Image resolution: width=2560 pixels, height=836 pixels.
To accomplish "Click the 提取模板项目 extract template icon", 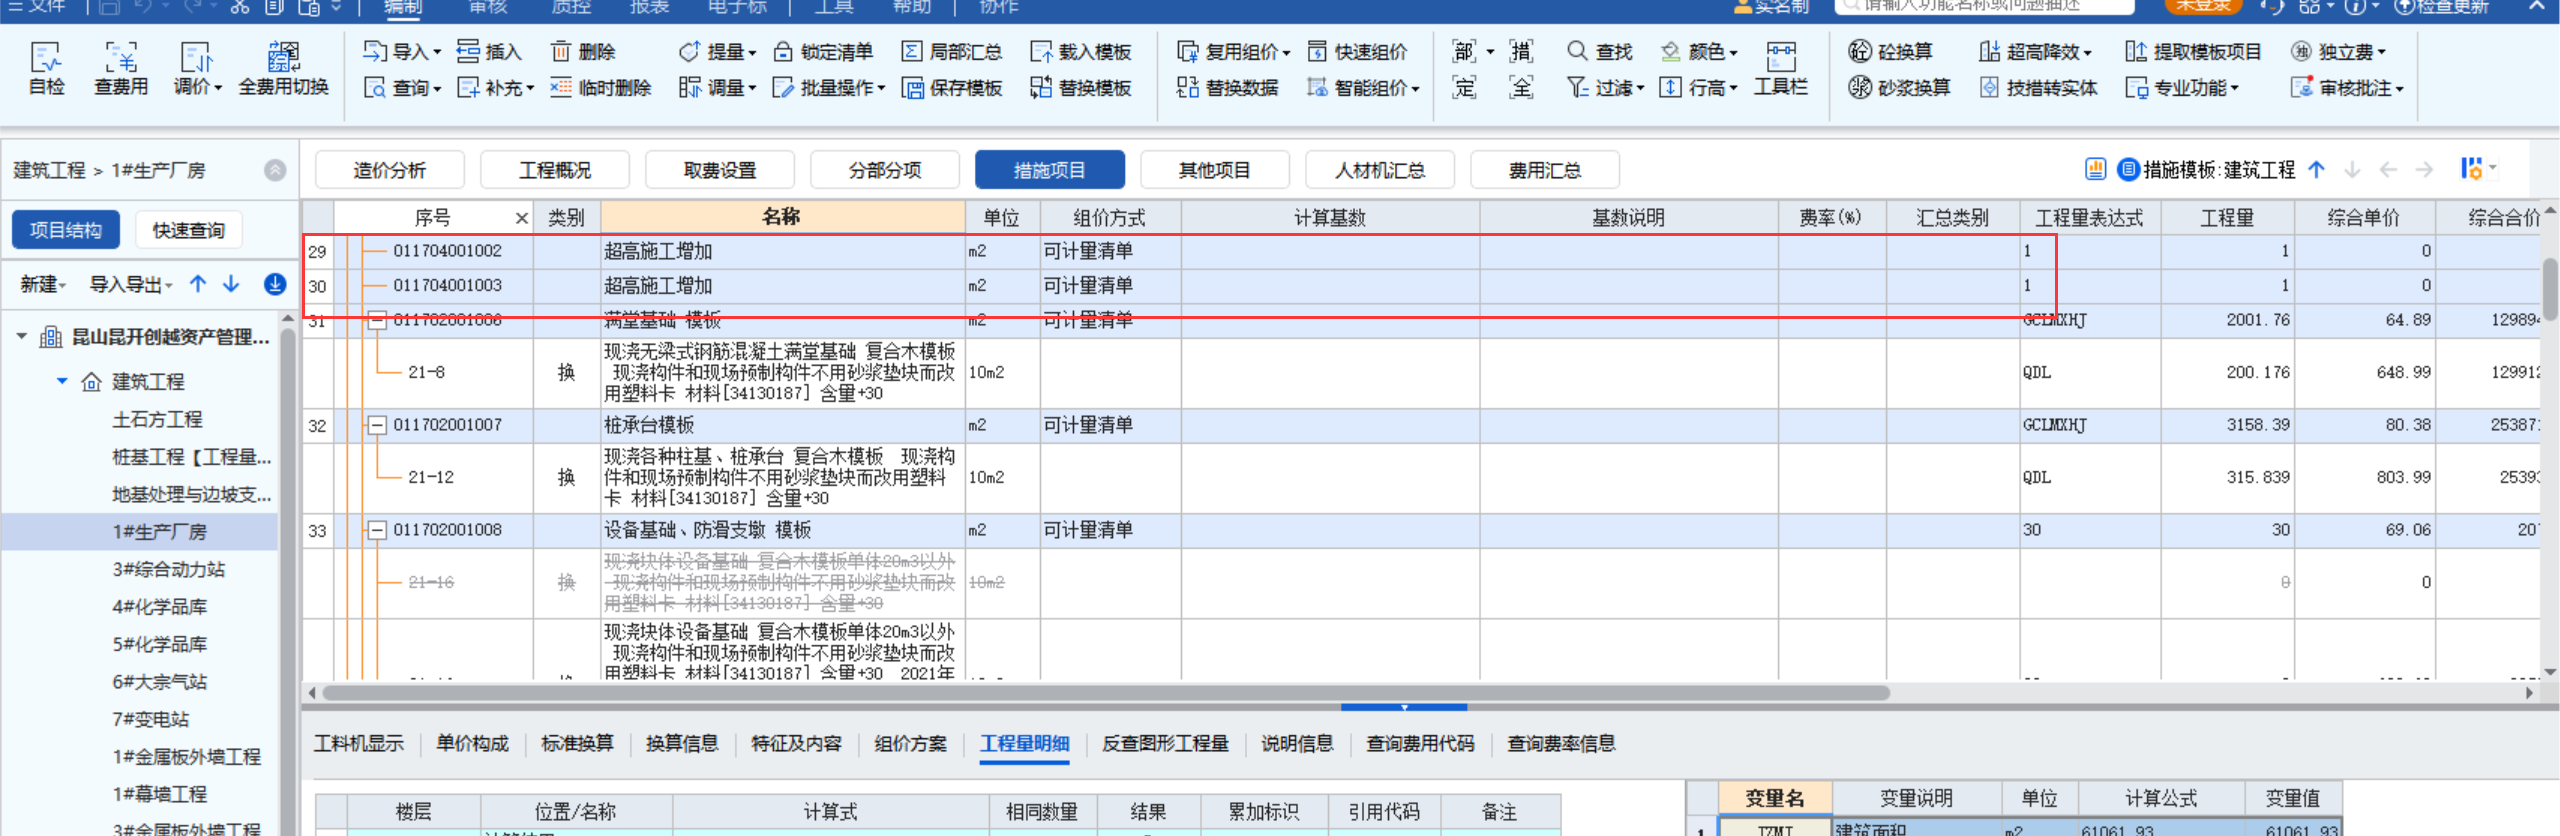I will pos(2136,52).
